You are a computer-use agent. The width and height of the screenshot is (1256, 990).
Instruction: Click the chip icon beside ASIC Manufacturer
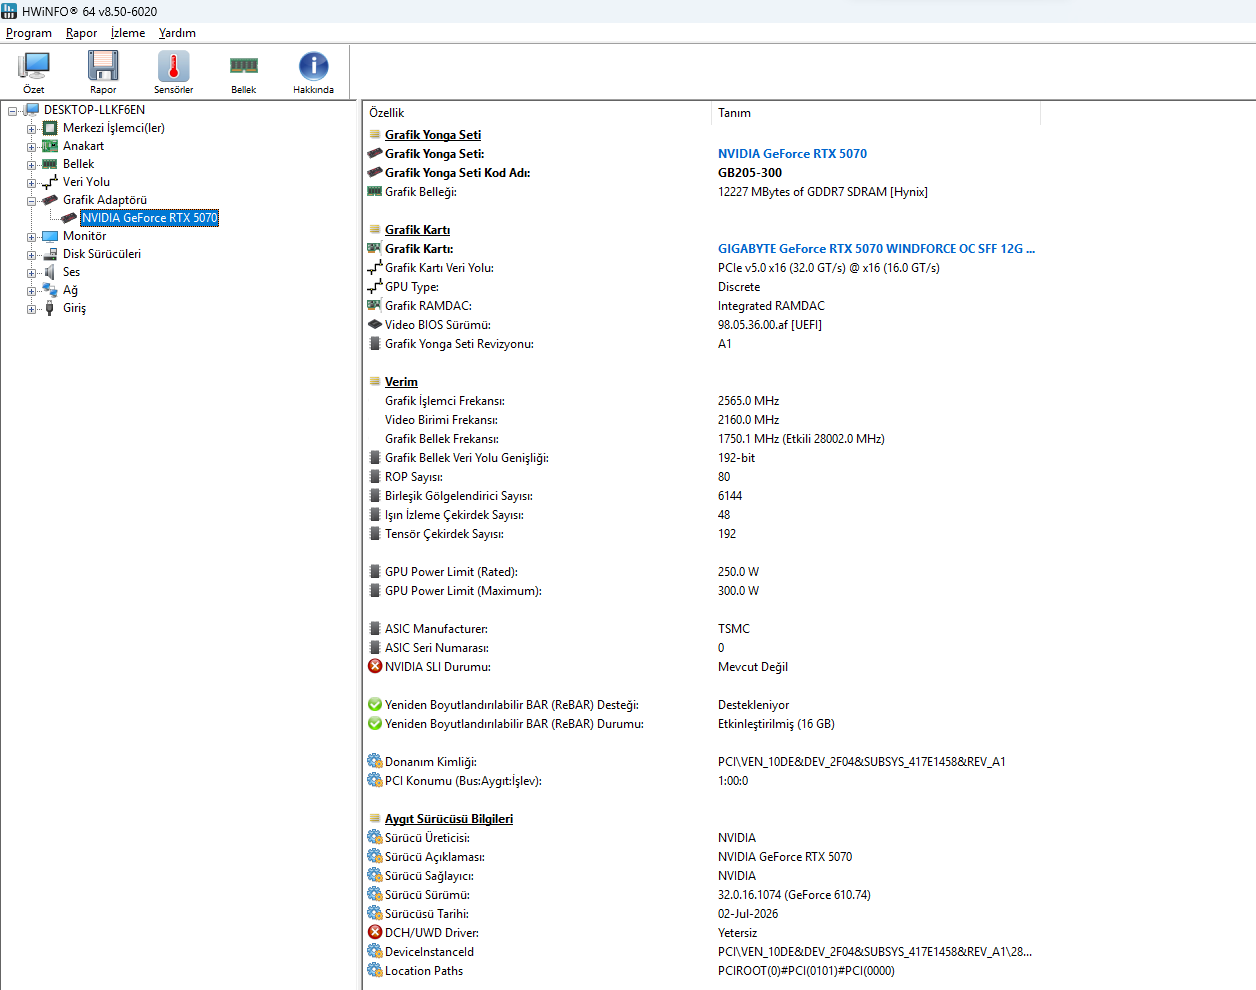pos(375,629)
